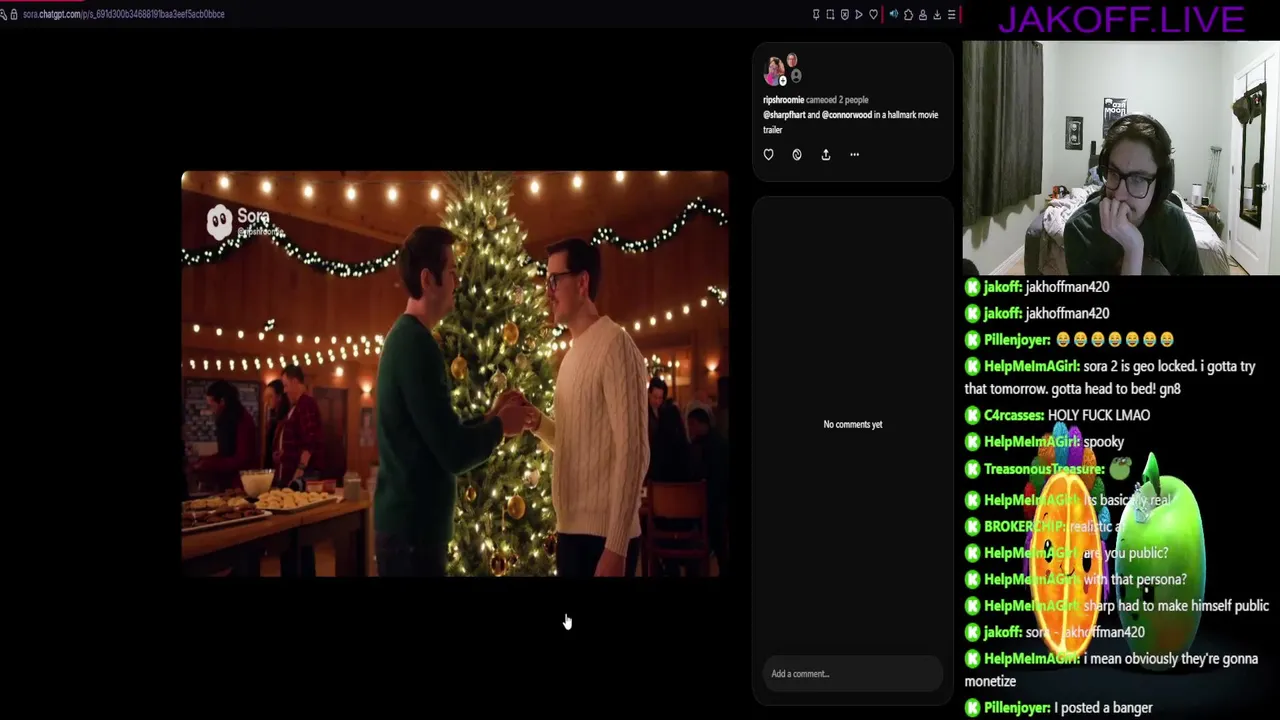
Task: Click the shield blocker icon in toolbar
Action: pos(845,14)
